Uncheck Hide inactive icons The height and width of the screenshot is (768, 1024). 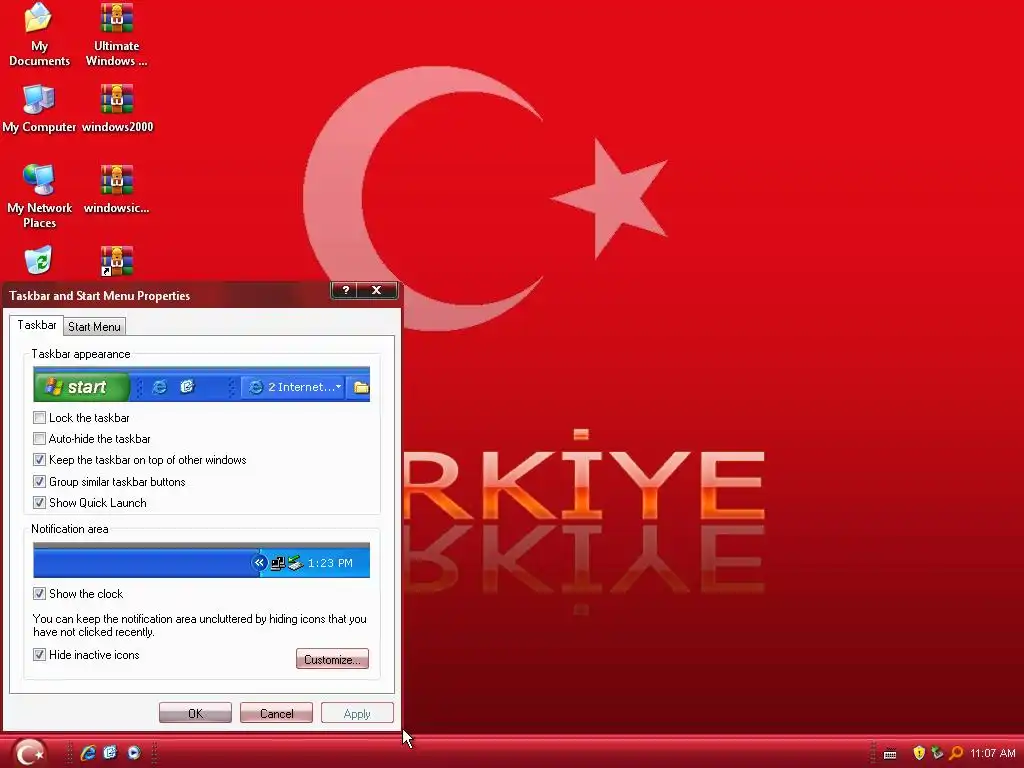39,654
